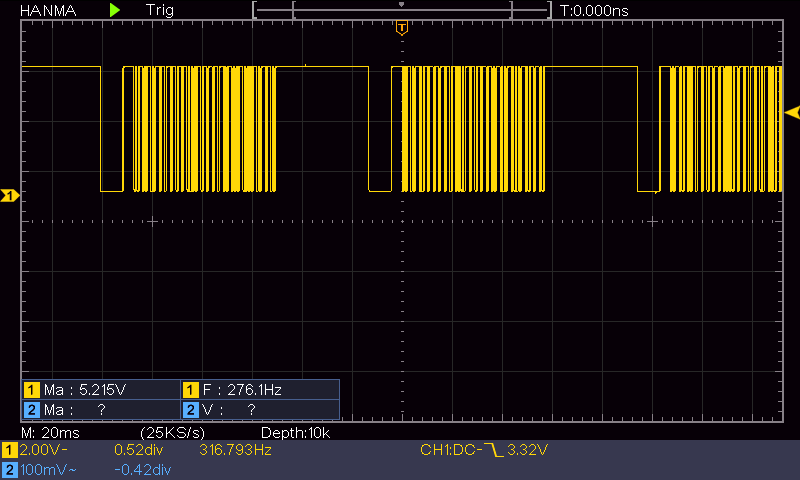Open the Depth:10k memory depth setting

pyautogui.click(x=295, y=432)
